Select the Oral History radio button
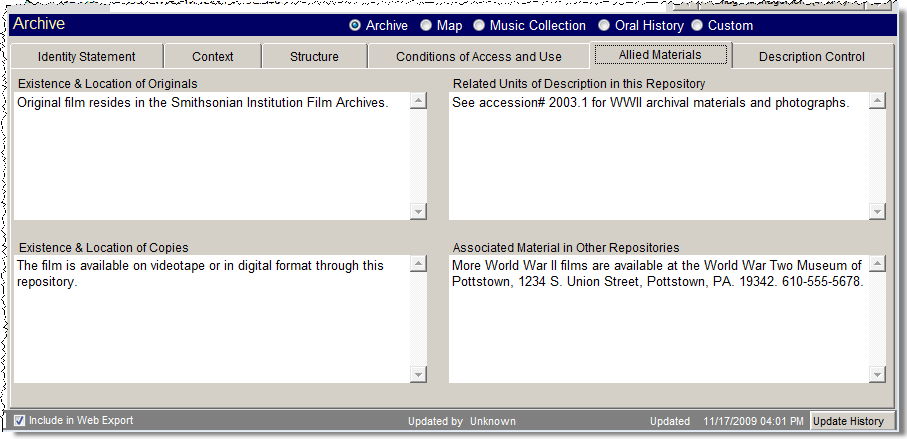The width and height of the screenshot is (907, 439). coord(604,26)
